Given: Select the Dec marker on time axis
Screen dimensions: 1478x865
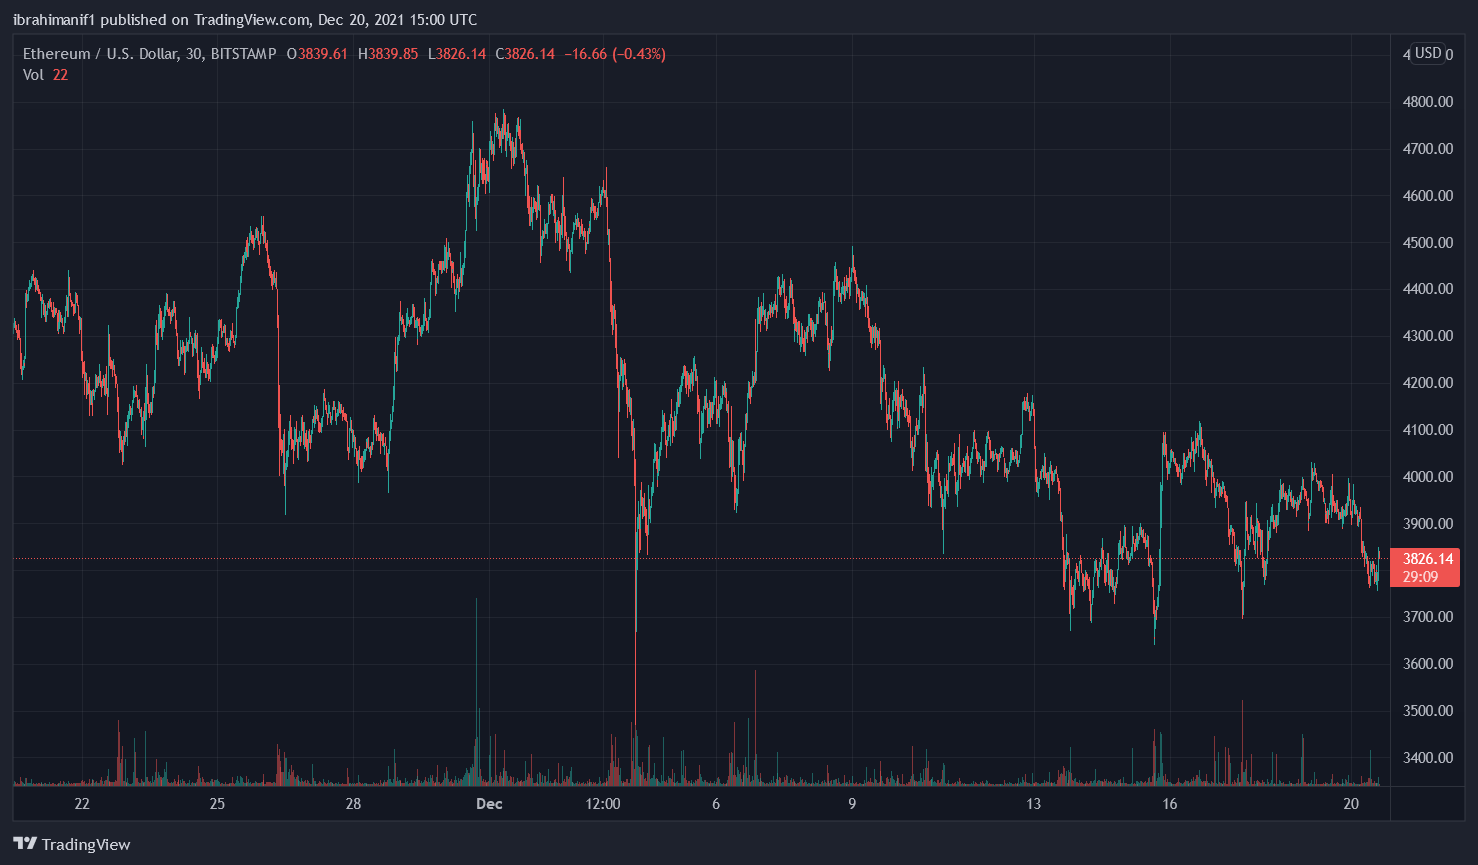Looking at the screenshot, I should 489,804.
